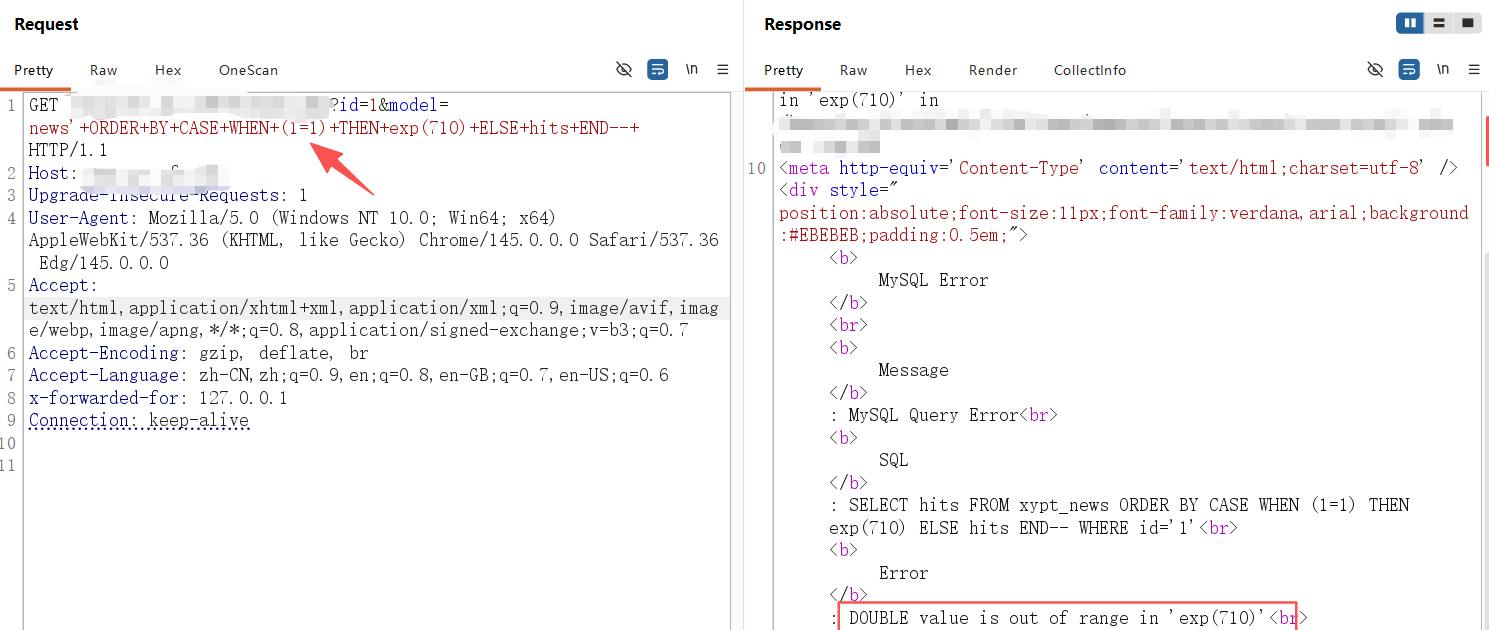Select Request Pretty tab

(34, 70)
